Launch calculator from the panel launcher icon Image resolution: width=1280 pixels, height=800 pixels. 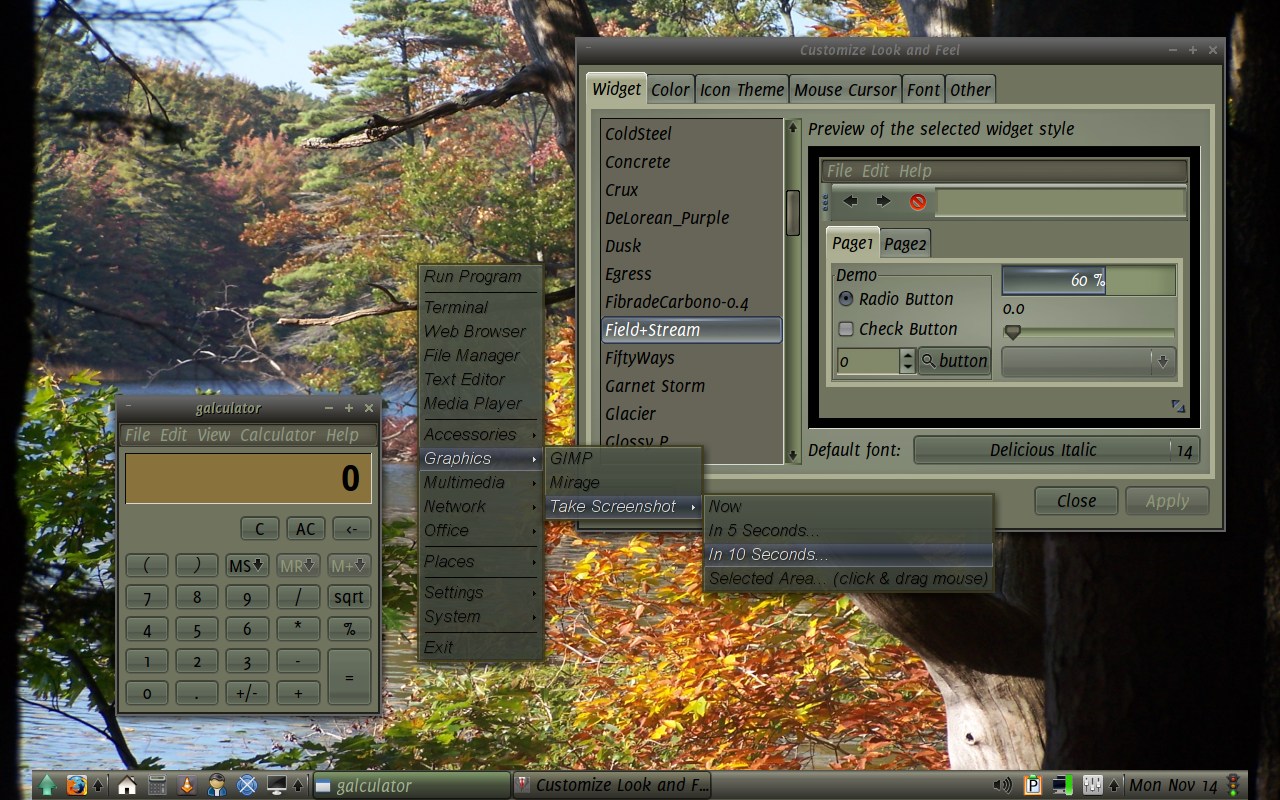coord(157,785)
